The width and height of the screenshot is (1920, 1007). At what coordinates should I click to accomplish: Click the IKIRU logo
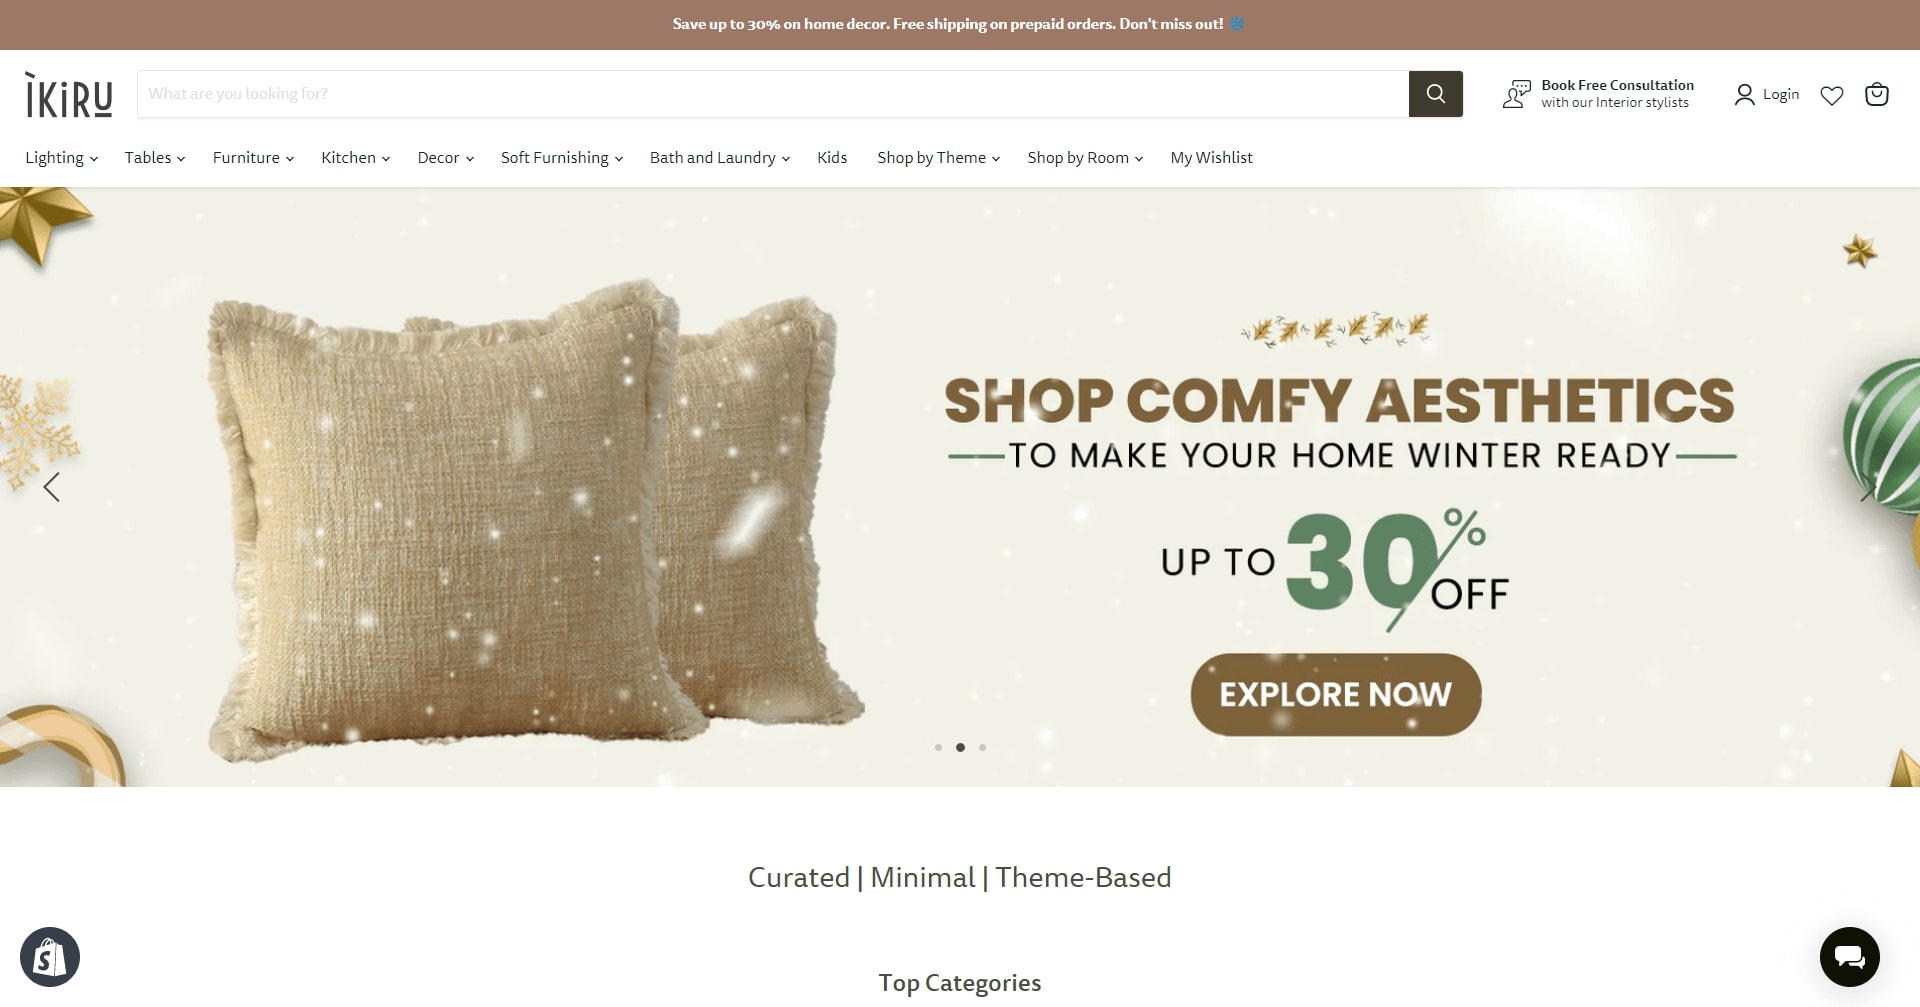click(69, 95)
